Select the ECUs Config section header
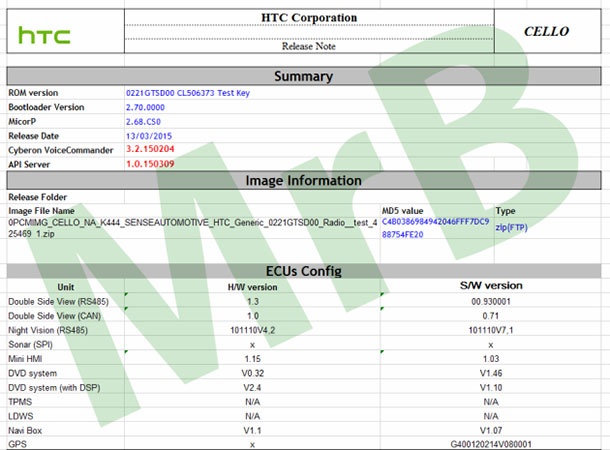Screen dimensions: 610x450 (304, 271)
